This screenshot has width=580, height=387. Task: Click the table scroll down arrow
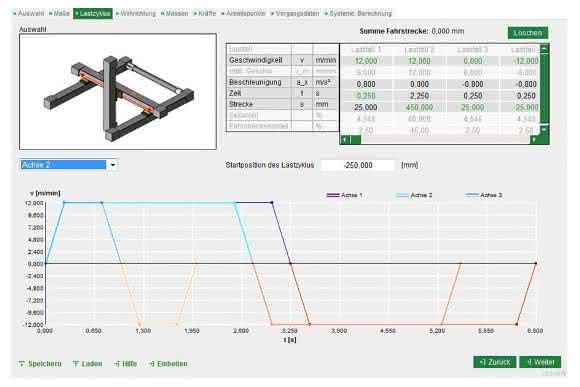544,129
